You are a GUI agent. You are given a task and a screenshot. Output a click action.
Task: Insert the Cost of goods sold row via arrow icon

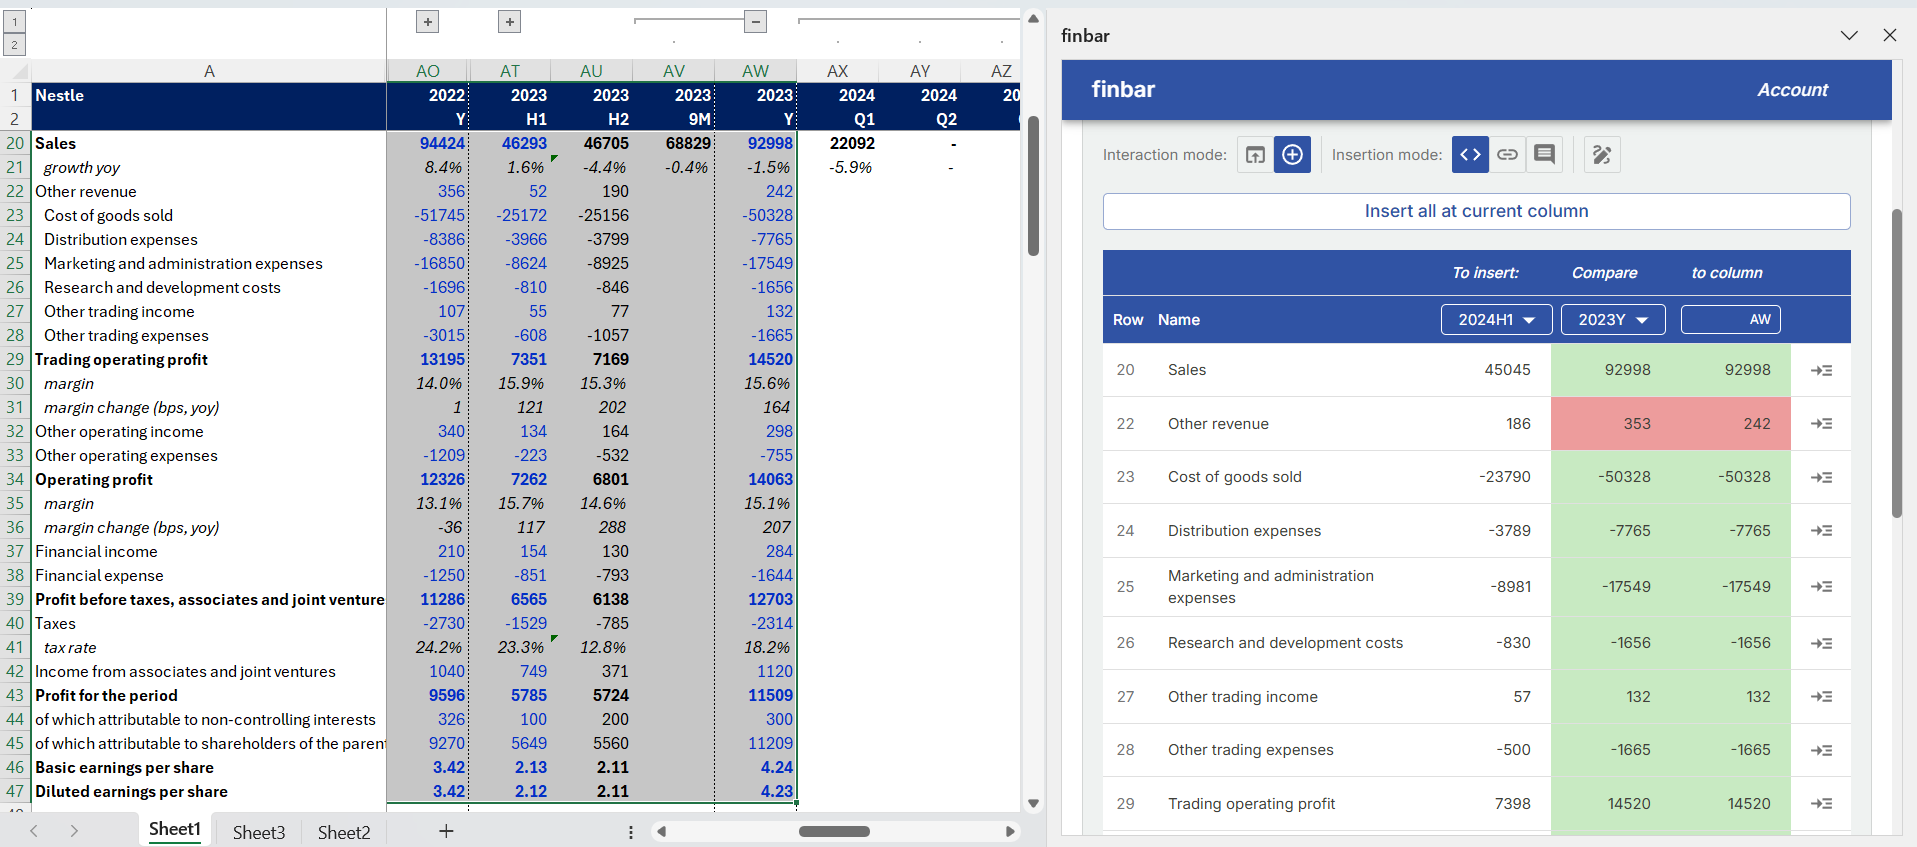point(1821,477)
